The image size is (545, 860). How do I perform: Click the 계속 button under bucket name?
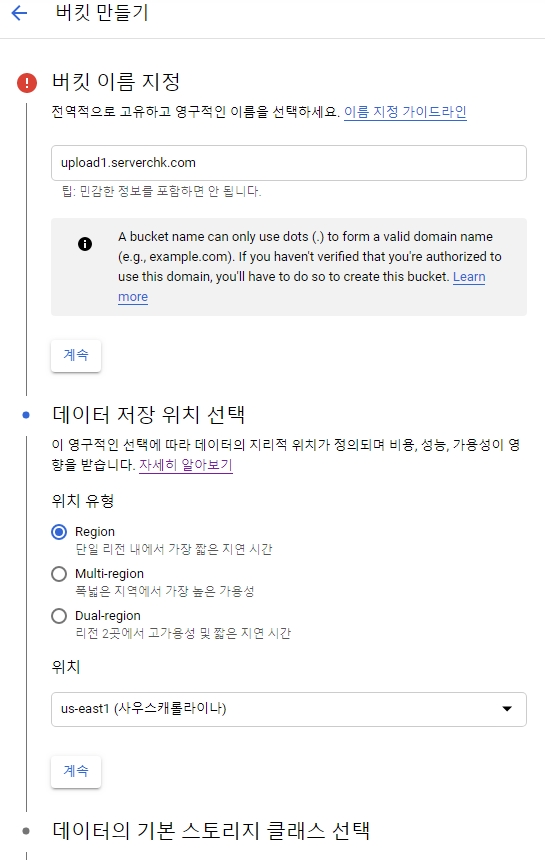click(76, 355)
